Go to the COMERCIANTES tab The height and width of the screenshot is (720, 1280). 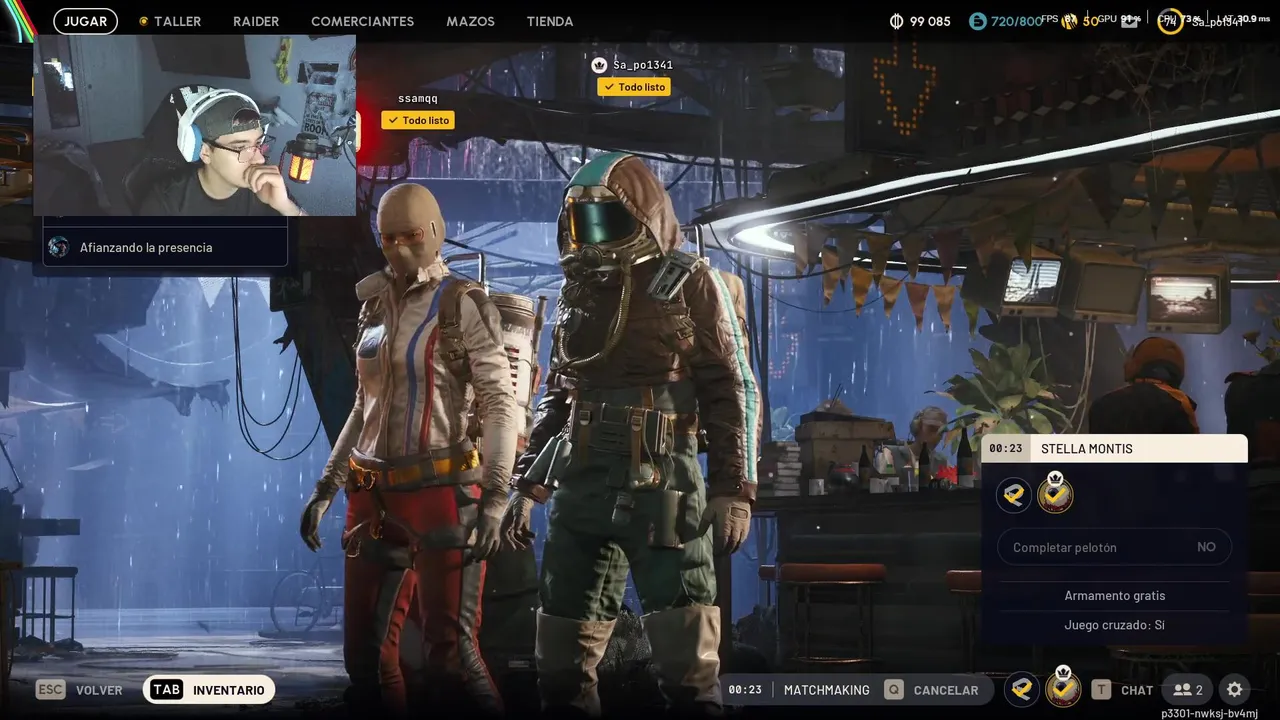(x=362, y=21)
